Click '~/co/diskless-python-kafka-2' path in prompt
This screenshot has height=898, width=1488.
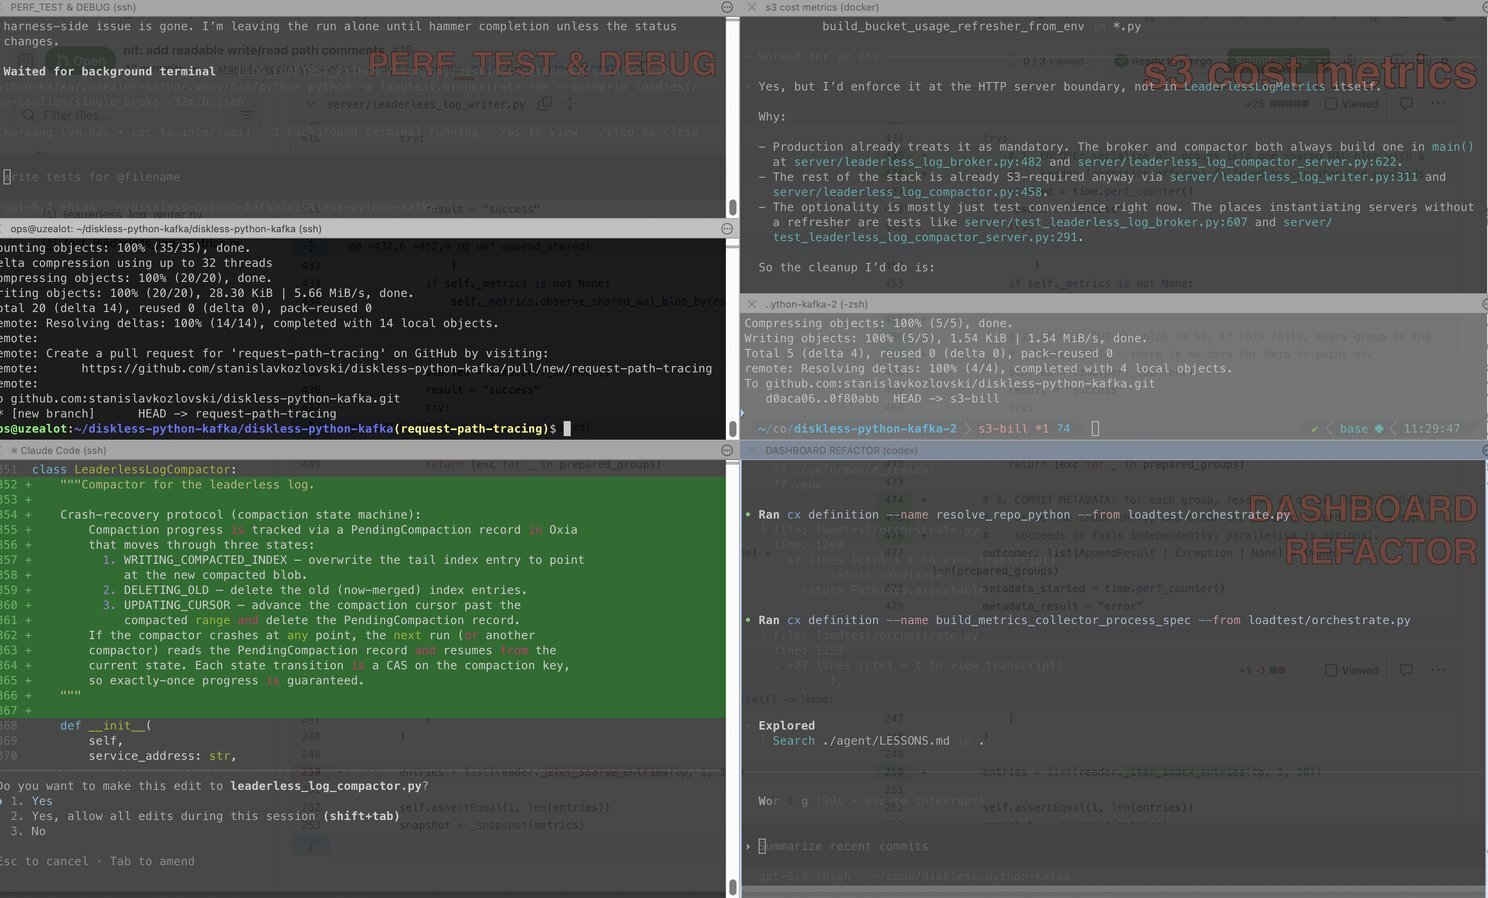[857, 429]
